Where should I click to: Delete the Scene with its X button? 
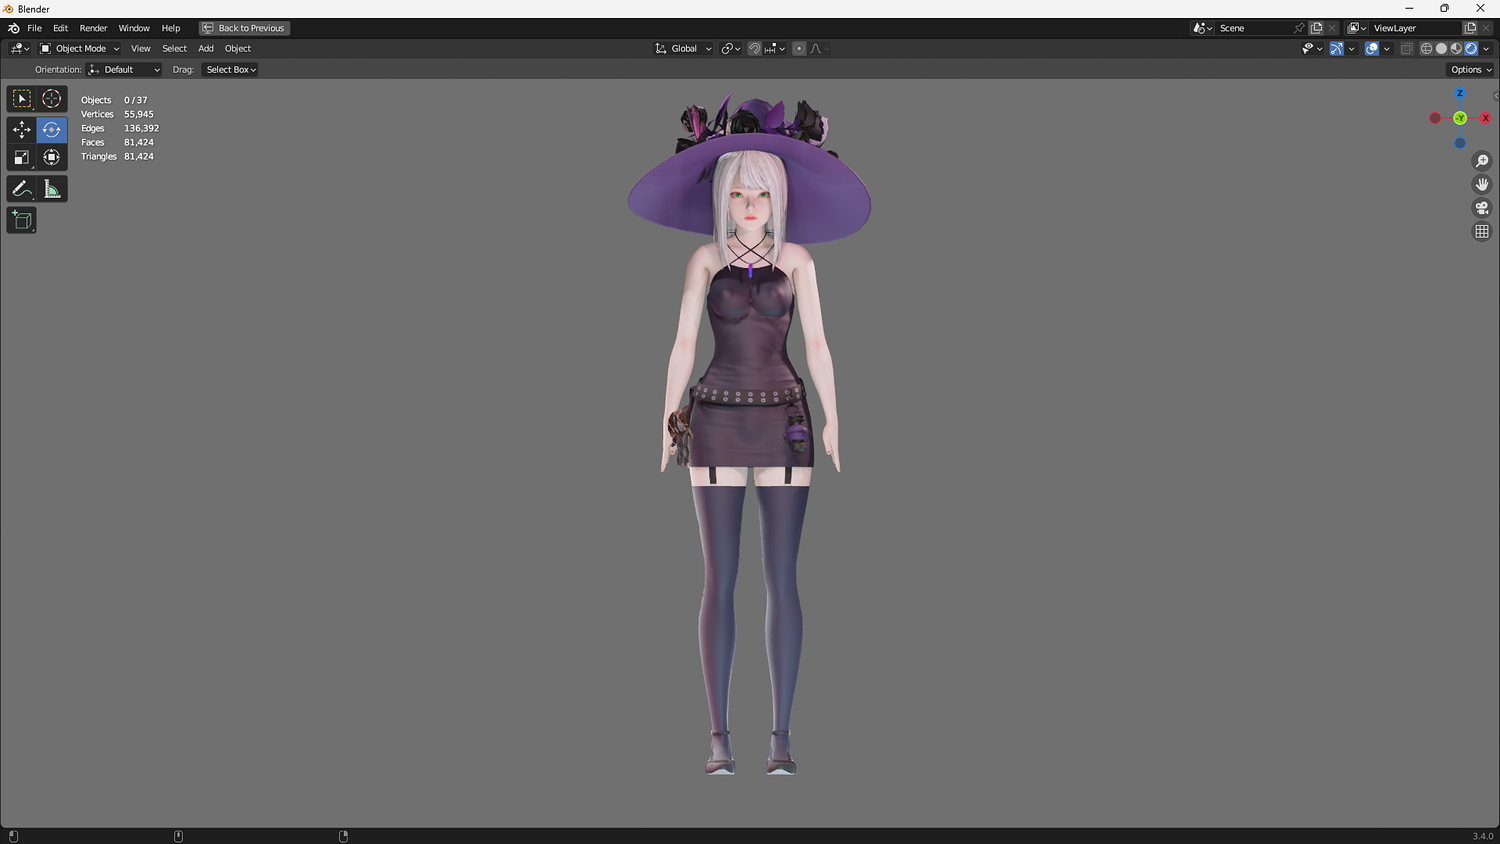pyautogui.click(x=1332, y=28)
